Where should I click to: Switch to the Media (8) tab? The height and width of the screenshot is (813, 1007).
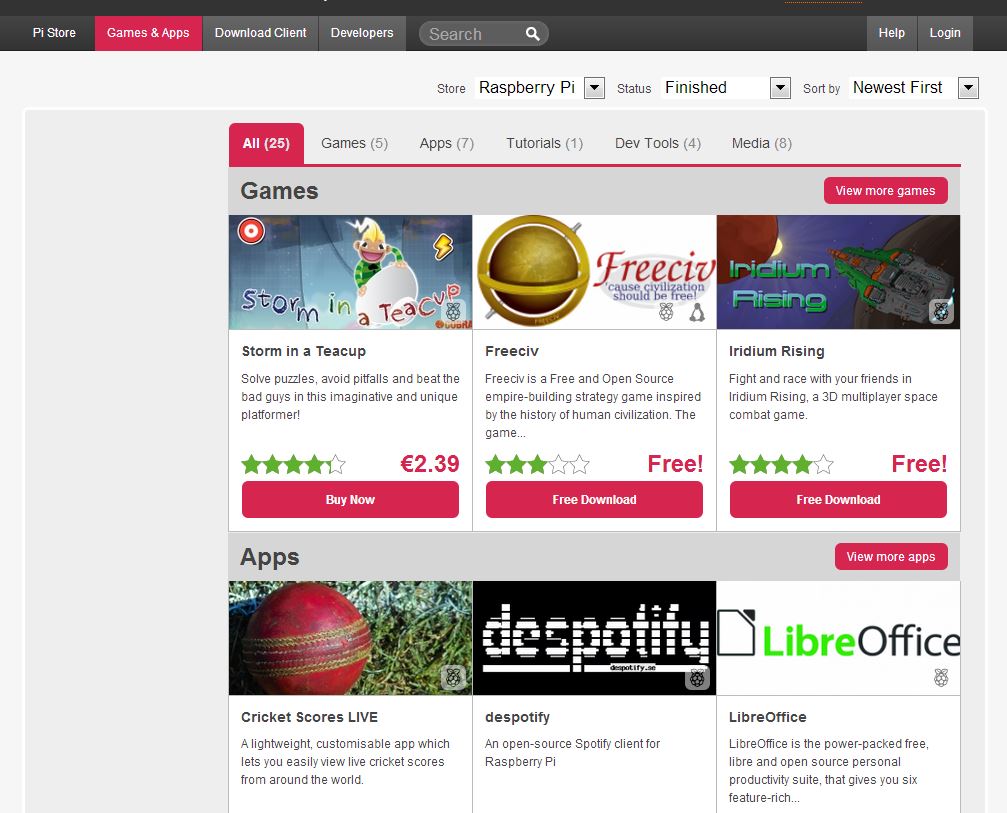[x=762, y=143]
